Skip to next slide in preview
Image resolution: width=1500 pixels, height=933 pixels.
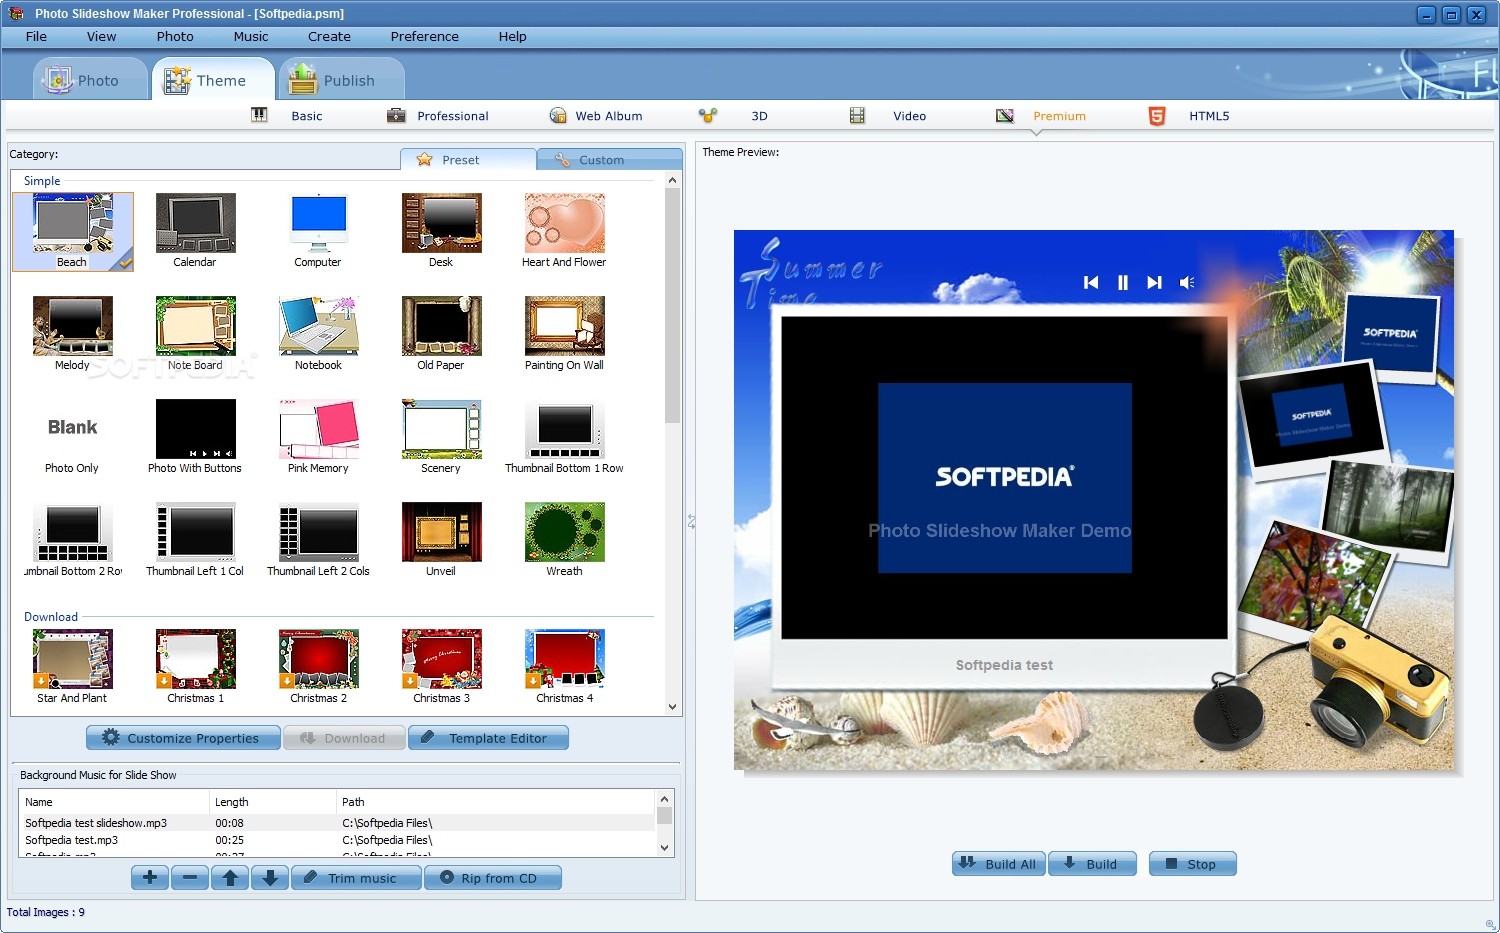click(x=1154, y=283)
